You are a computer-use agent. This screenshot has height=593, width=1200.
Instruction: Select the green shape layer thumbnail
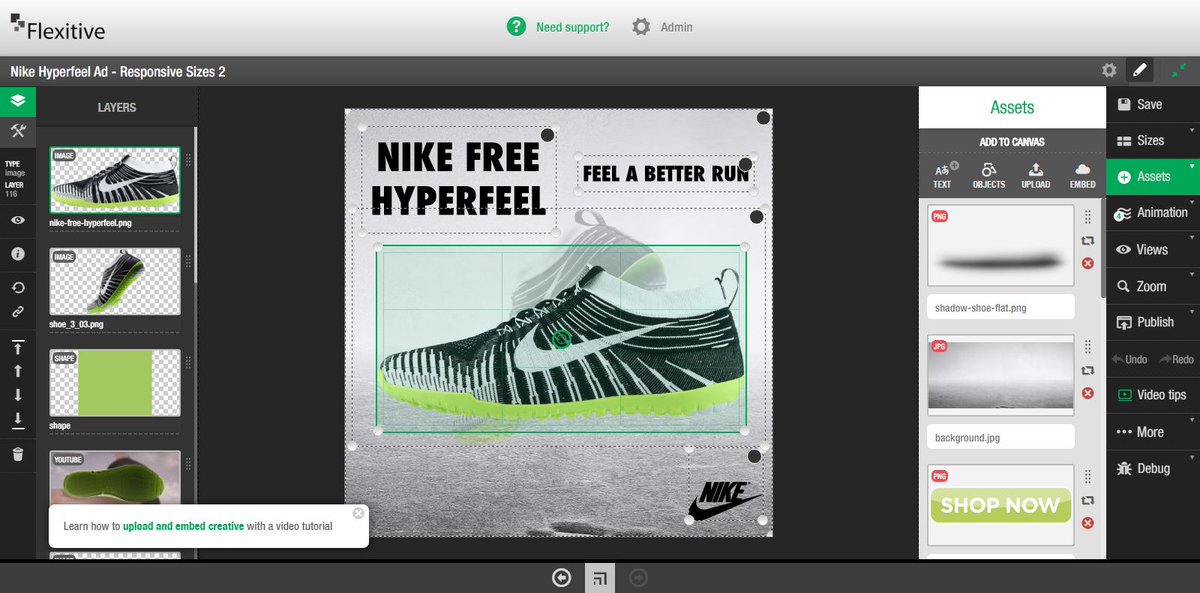(115, 383)
